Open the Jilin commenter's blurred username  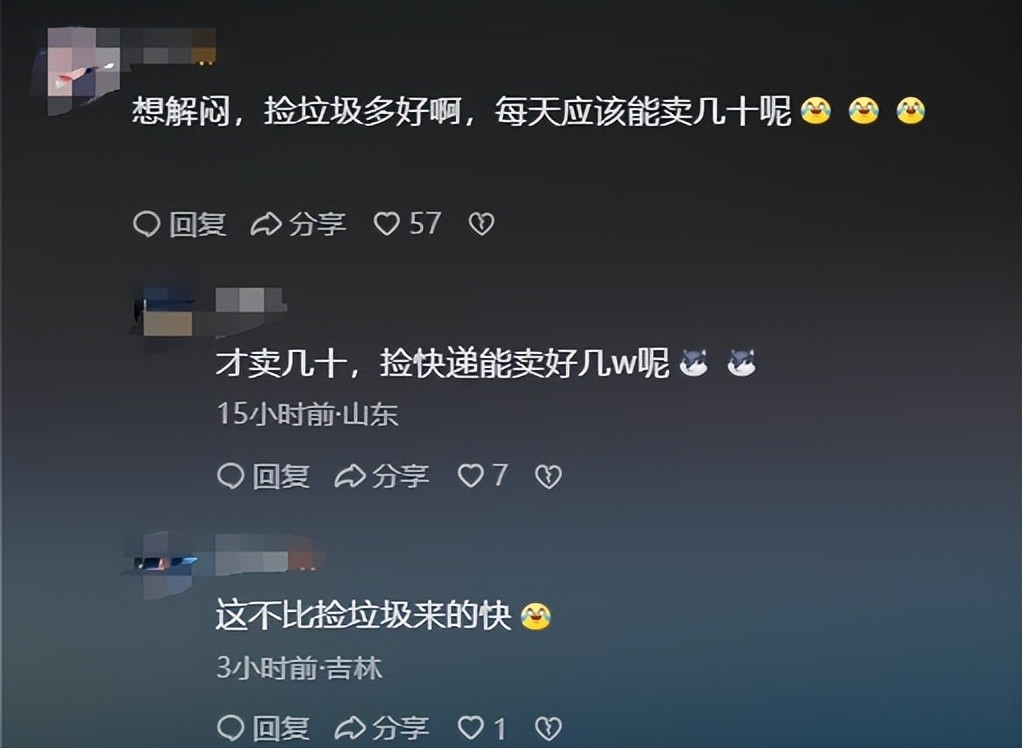point(269,553)
